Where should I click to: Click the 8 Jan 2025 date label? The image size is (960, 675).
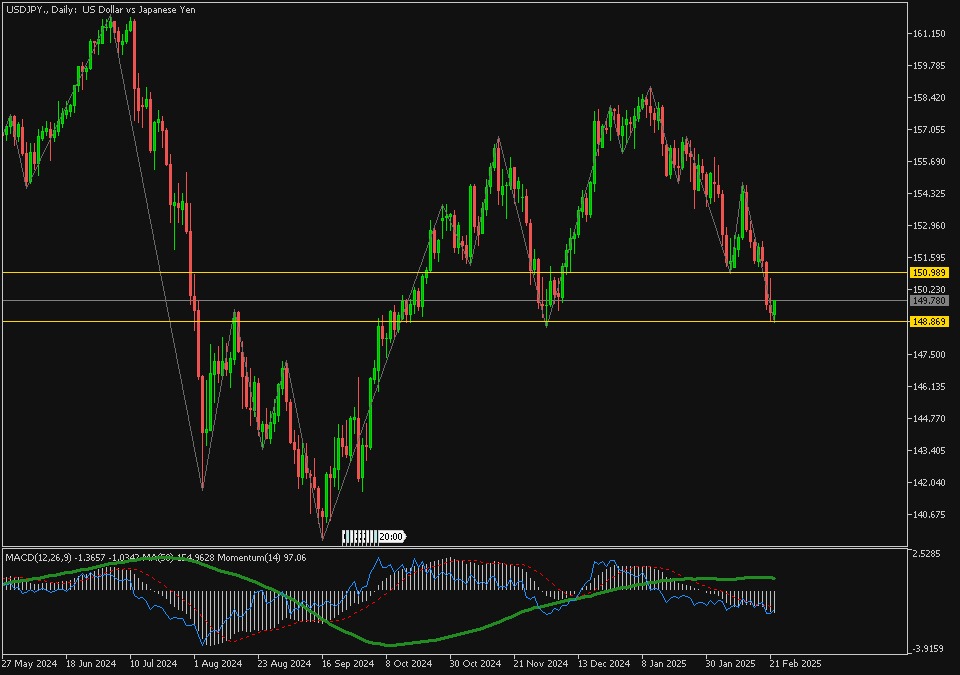point(664,663)
